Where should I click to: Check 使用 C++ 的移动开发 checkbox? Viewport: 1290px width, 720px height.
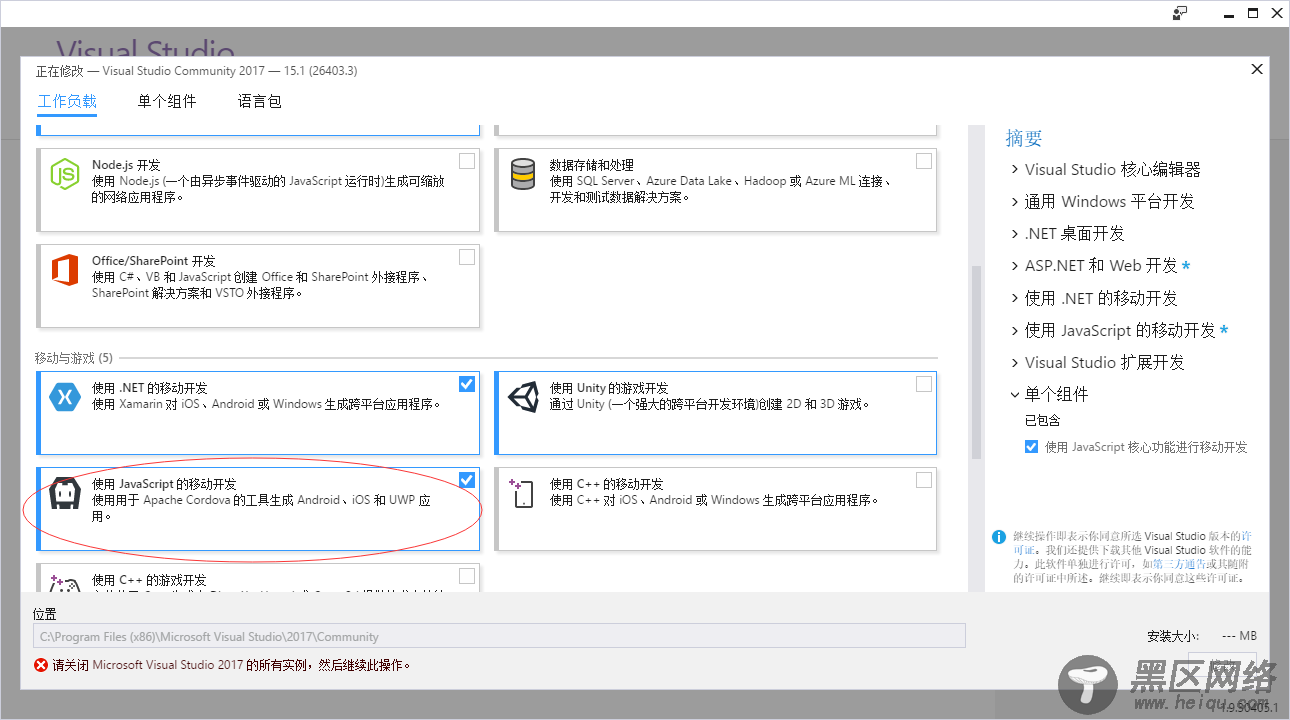tap(924, 480)
